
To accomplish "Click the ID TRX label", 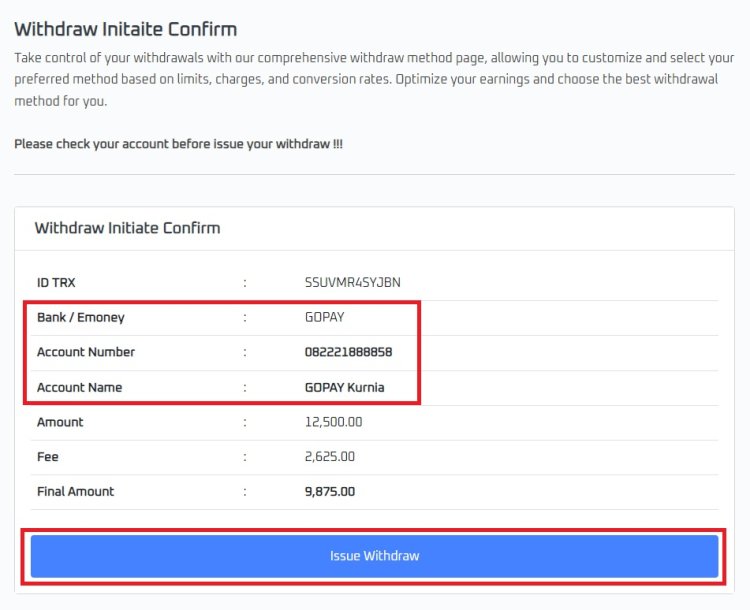I will 56,283.
